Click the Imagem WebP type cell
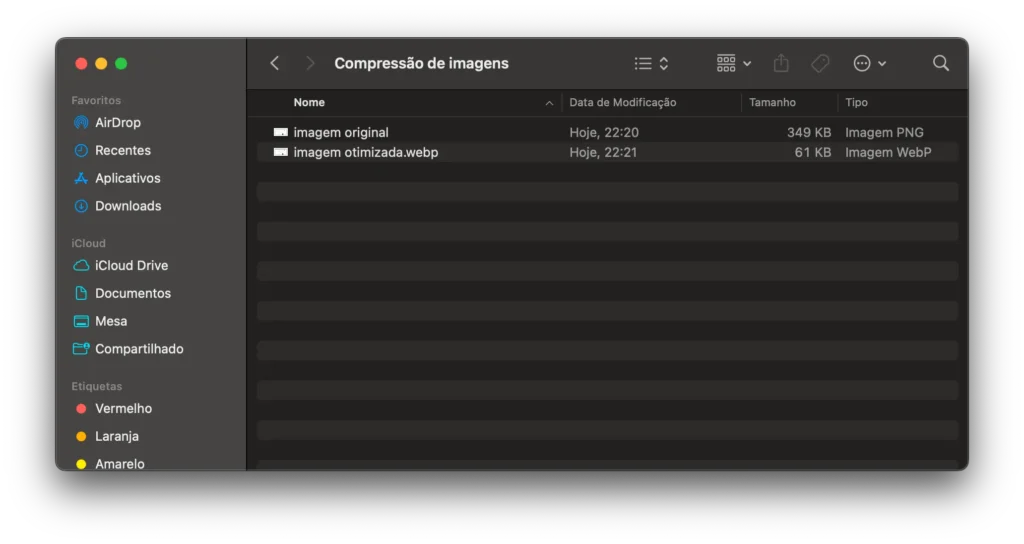The image size is (1024, 544). pos(888,152)
